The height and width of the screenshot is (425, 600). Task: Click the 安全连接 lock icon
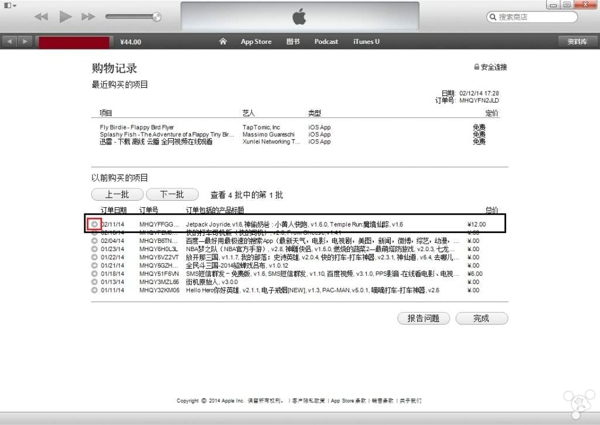click(x=476, y=67)
